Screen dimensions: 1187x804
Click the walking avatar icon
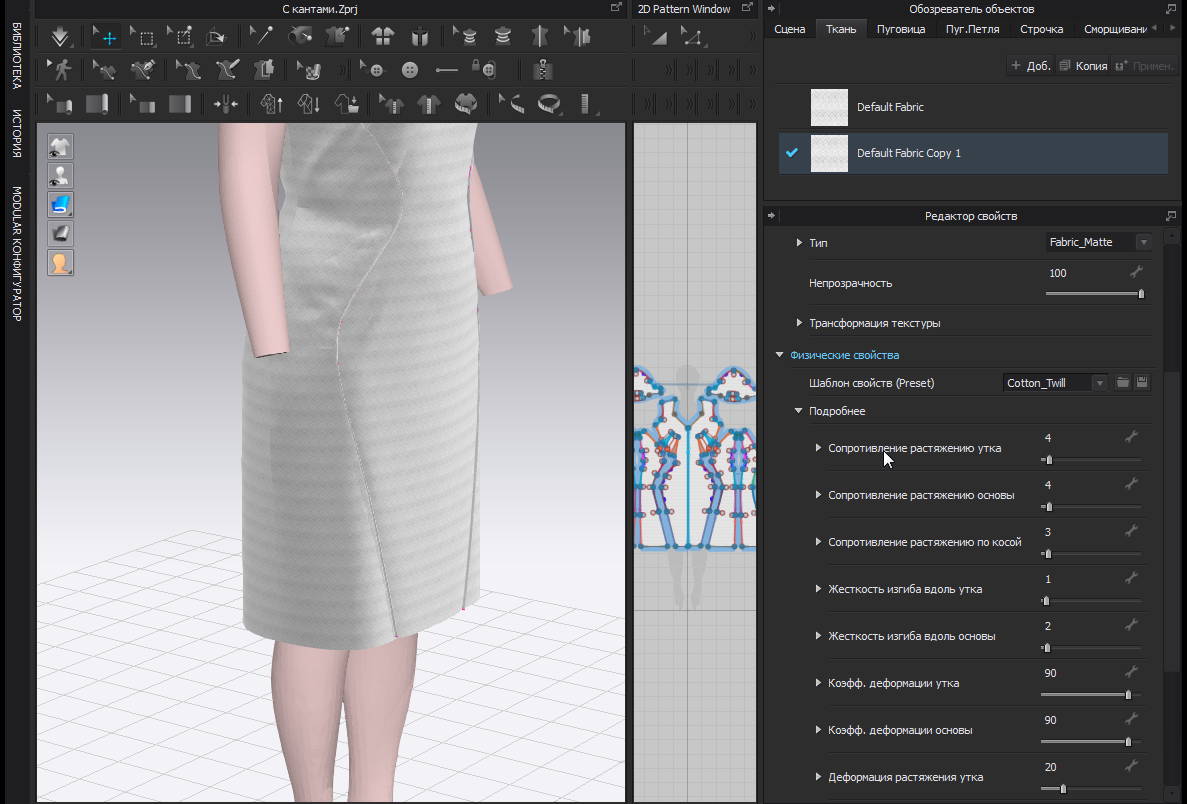click(x=62, y=70)
